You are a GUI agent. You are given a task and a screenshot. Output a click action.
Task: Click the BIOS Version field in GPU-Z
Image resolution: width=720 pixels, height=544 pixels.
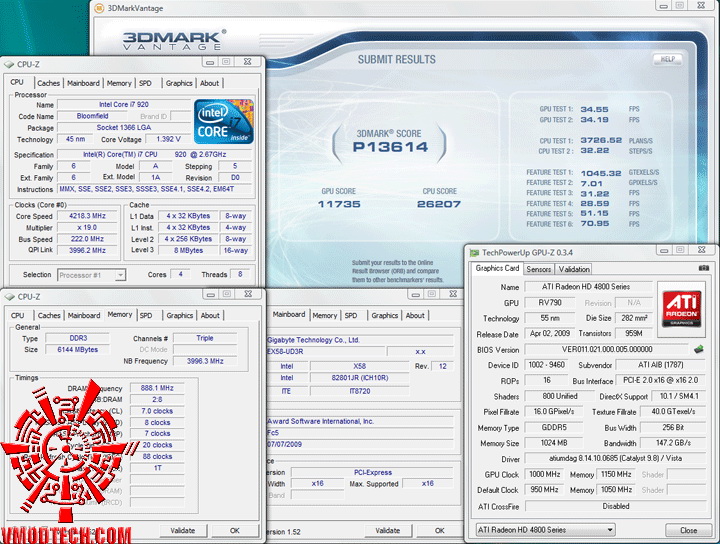[607, 349]
